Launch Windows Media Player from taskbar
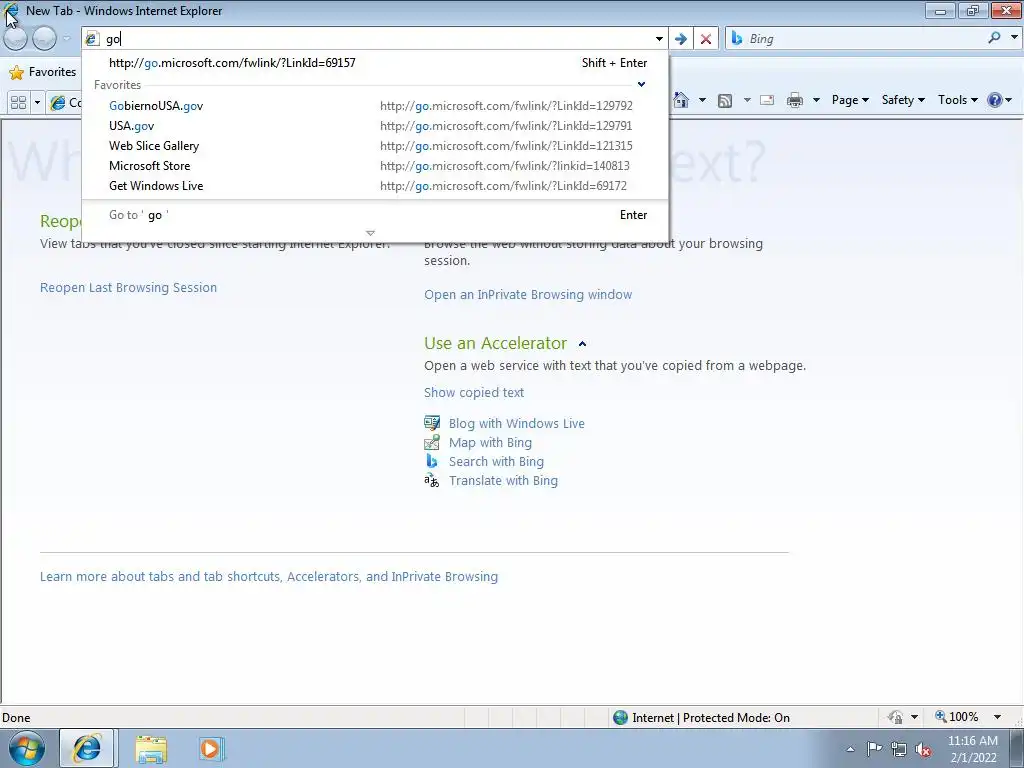 (211, 749)
